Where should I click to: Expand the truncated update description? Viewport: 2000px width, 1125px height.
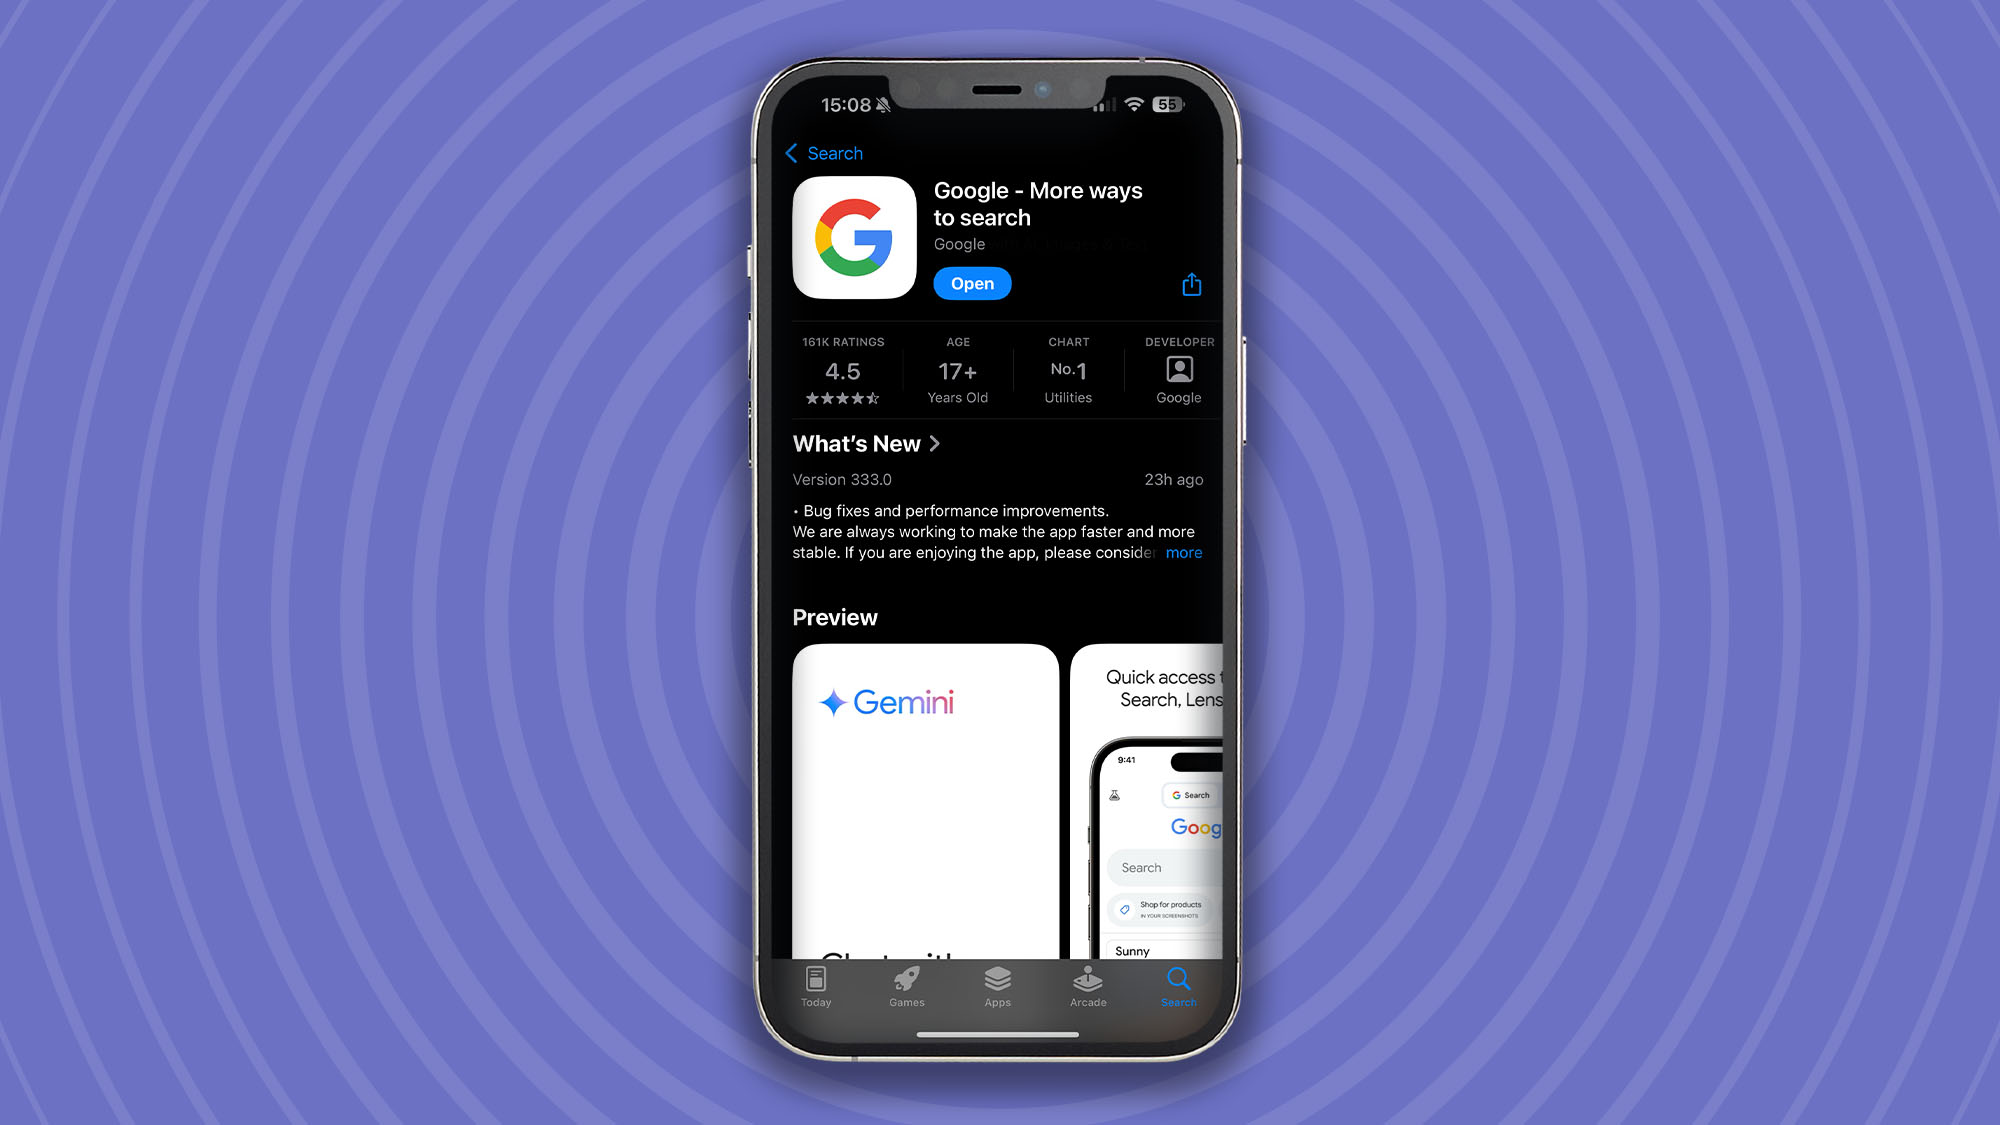(1183, 552)
